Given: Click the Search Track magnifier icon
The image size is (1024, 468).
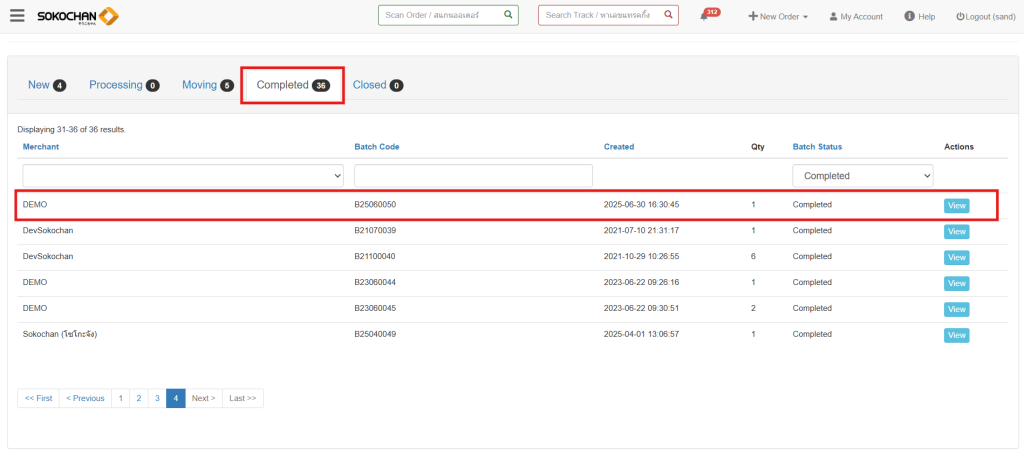Looking at the screenshot, I should (x=668, y=15).
